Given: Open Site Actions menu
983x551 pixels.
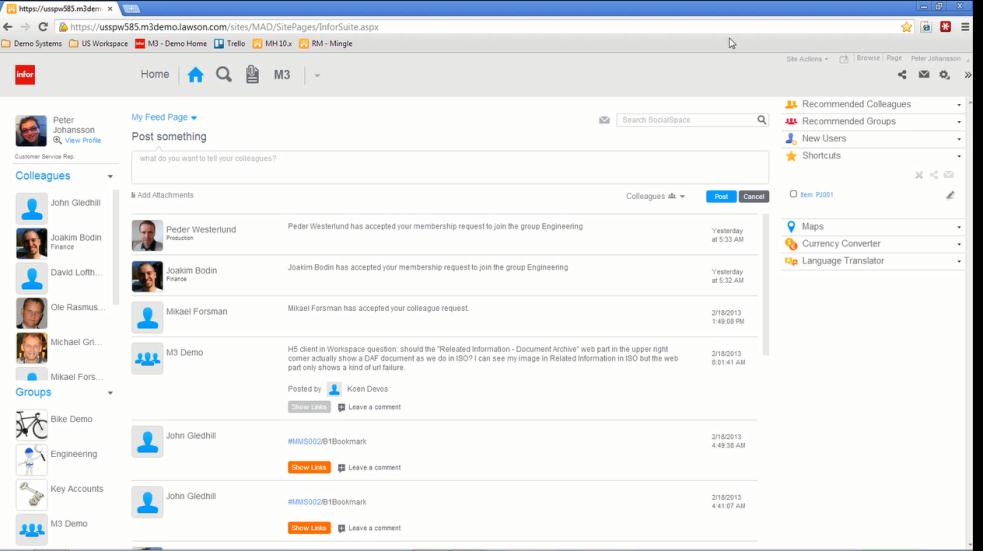Looking at the screenshot, I should click(x=807, y=59).
